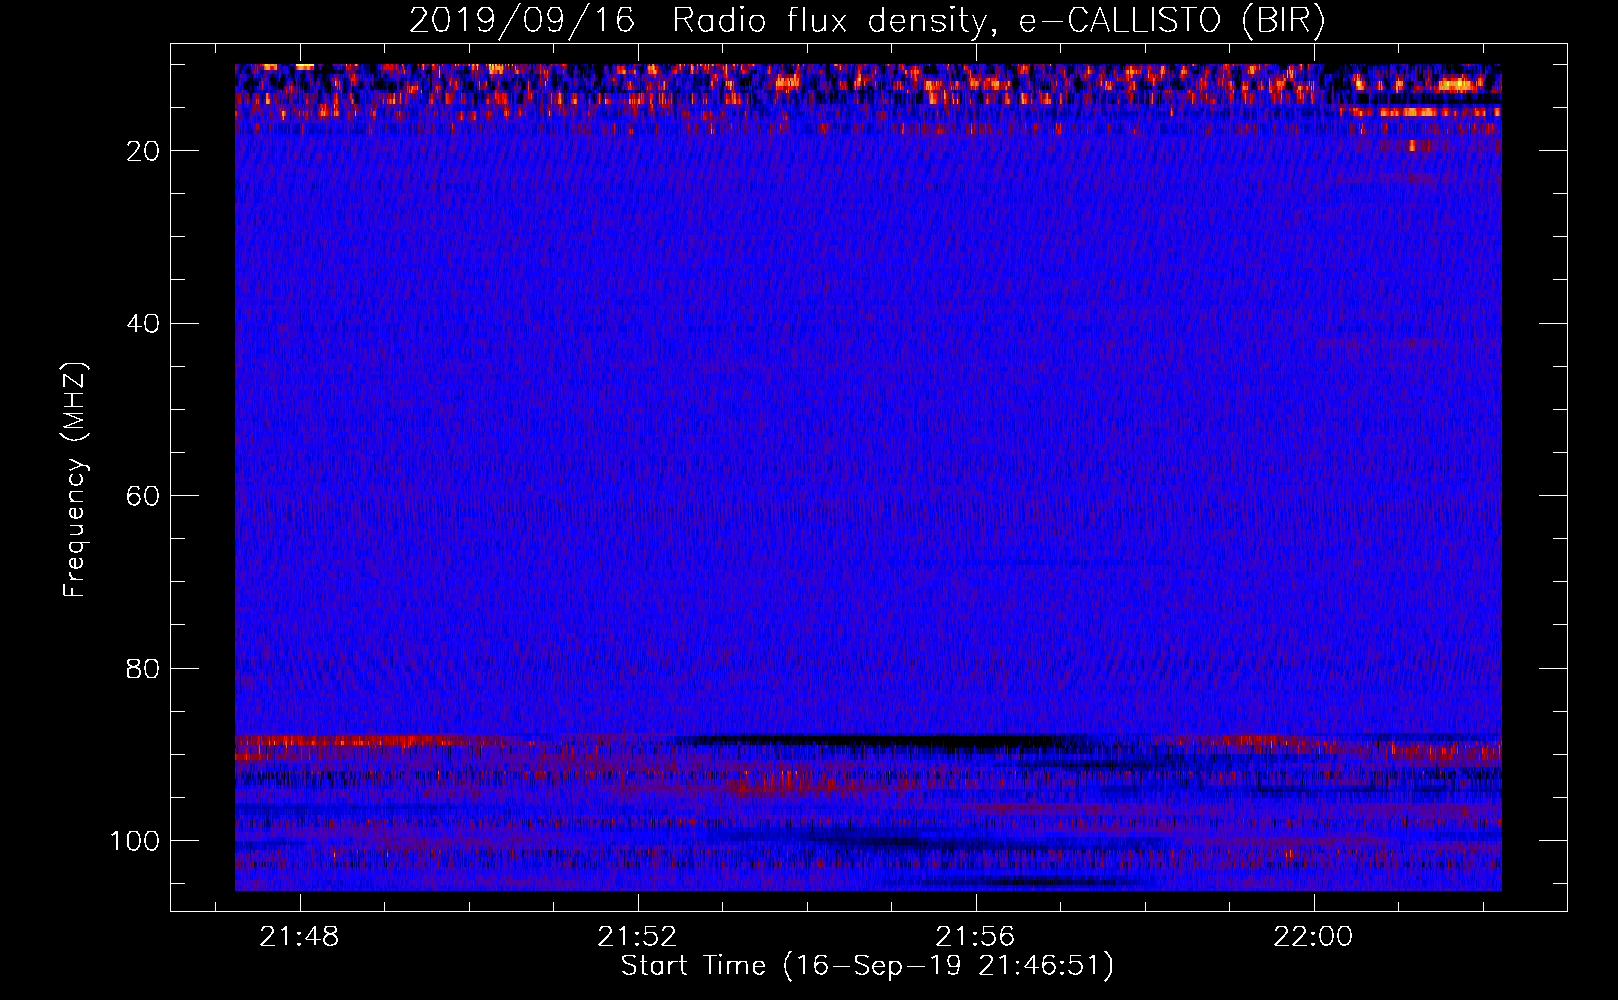Click the 'Frequency (MHZ)' axis label

pos(75,480)
